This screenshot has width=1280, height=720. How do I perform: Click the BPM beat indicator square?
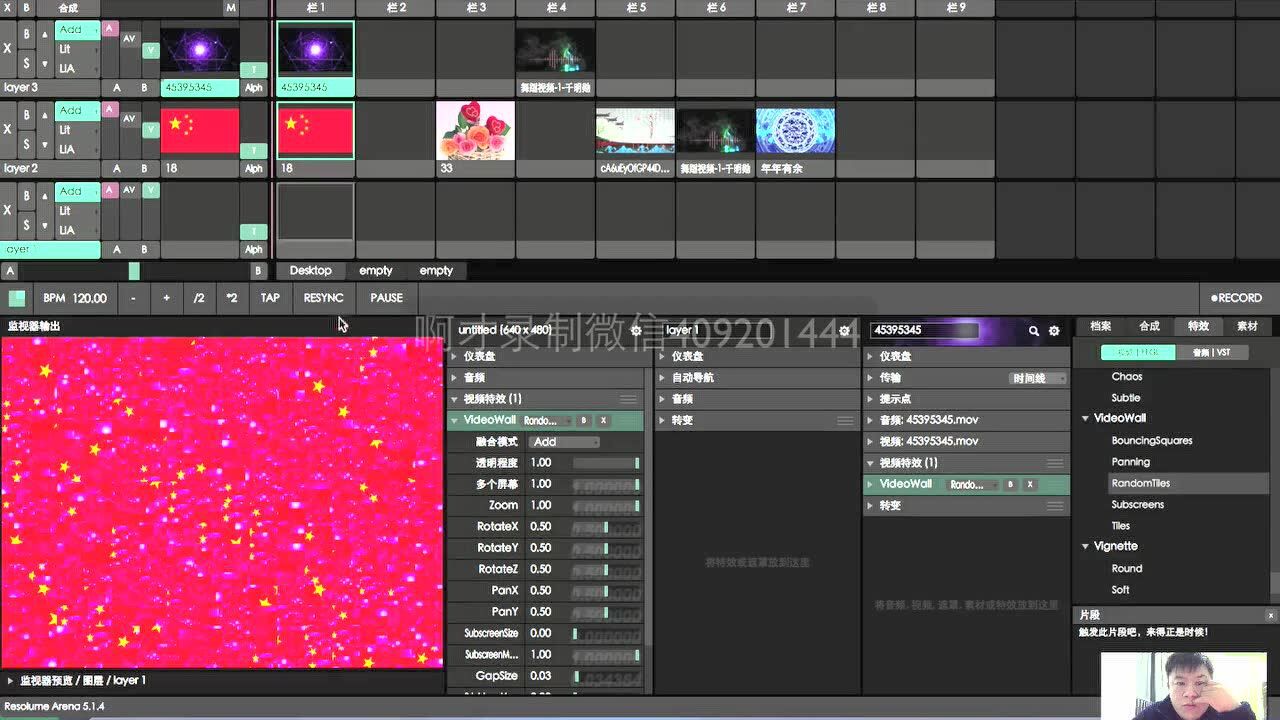click(17, 298)
